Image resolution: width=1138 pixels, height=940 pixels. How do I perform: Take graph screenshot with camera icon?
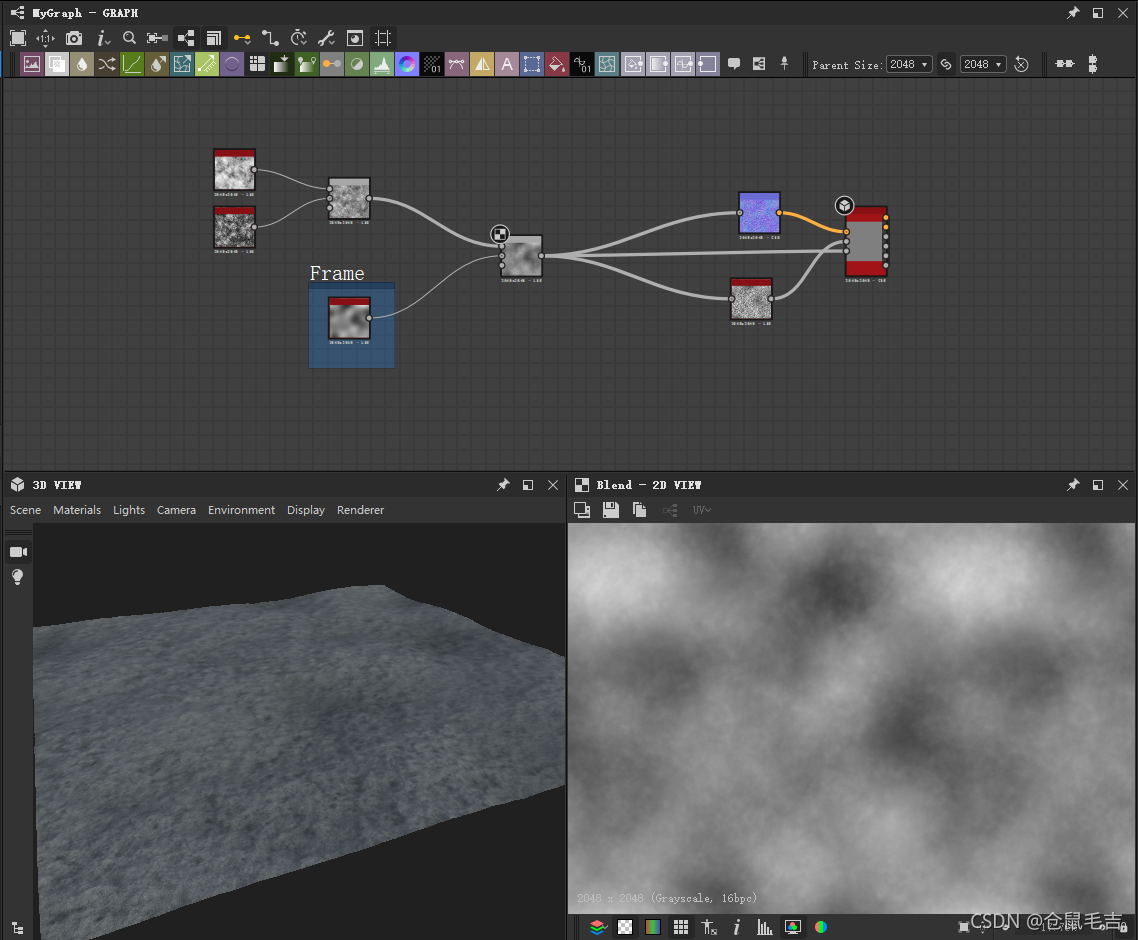point(74,38)
